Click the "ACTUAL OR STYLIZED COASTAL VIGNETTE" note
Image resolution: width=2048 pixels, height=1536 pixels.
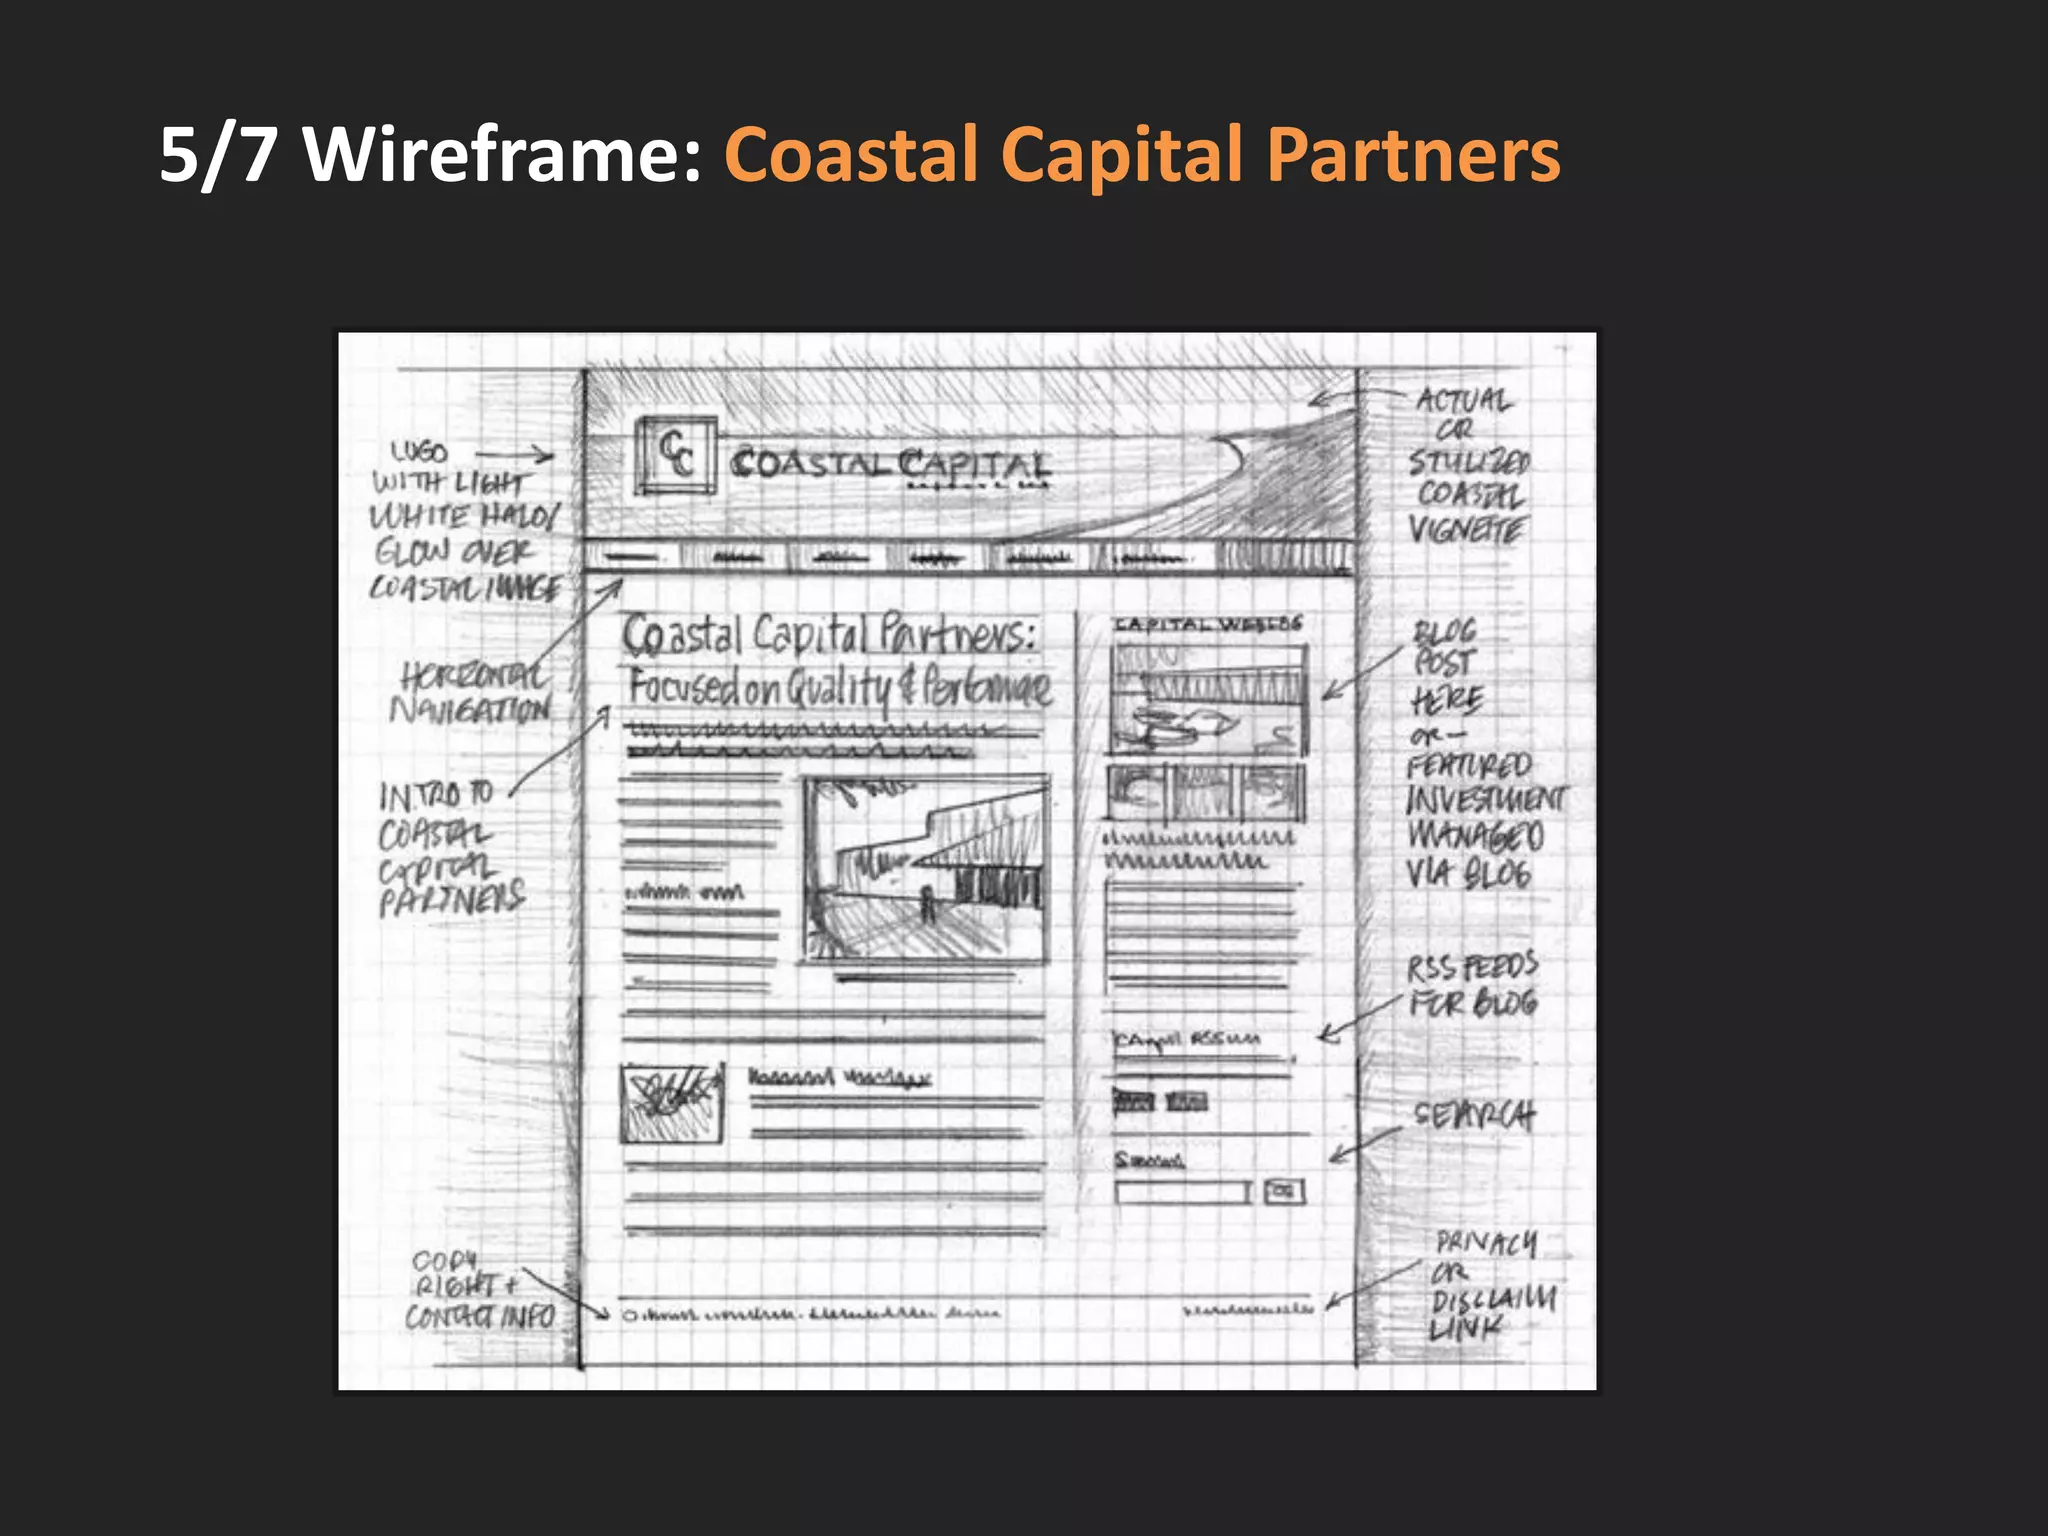(x=1468, y=466)
